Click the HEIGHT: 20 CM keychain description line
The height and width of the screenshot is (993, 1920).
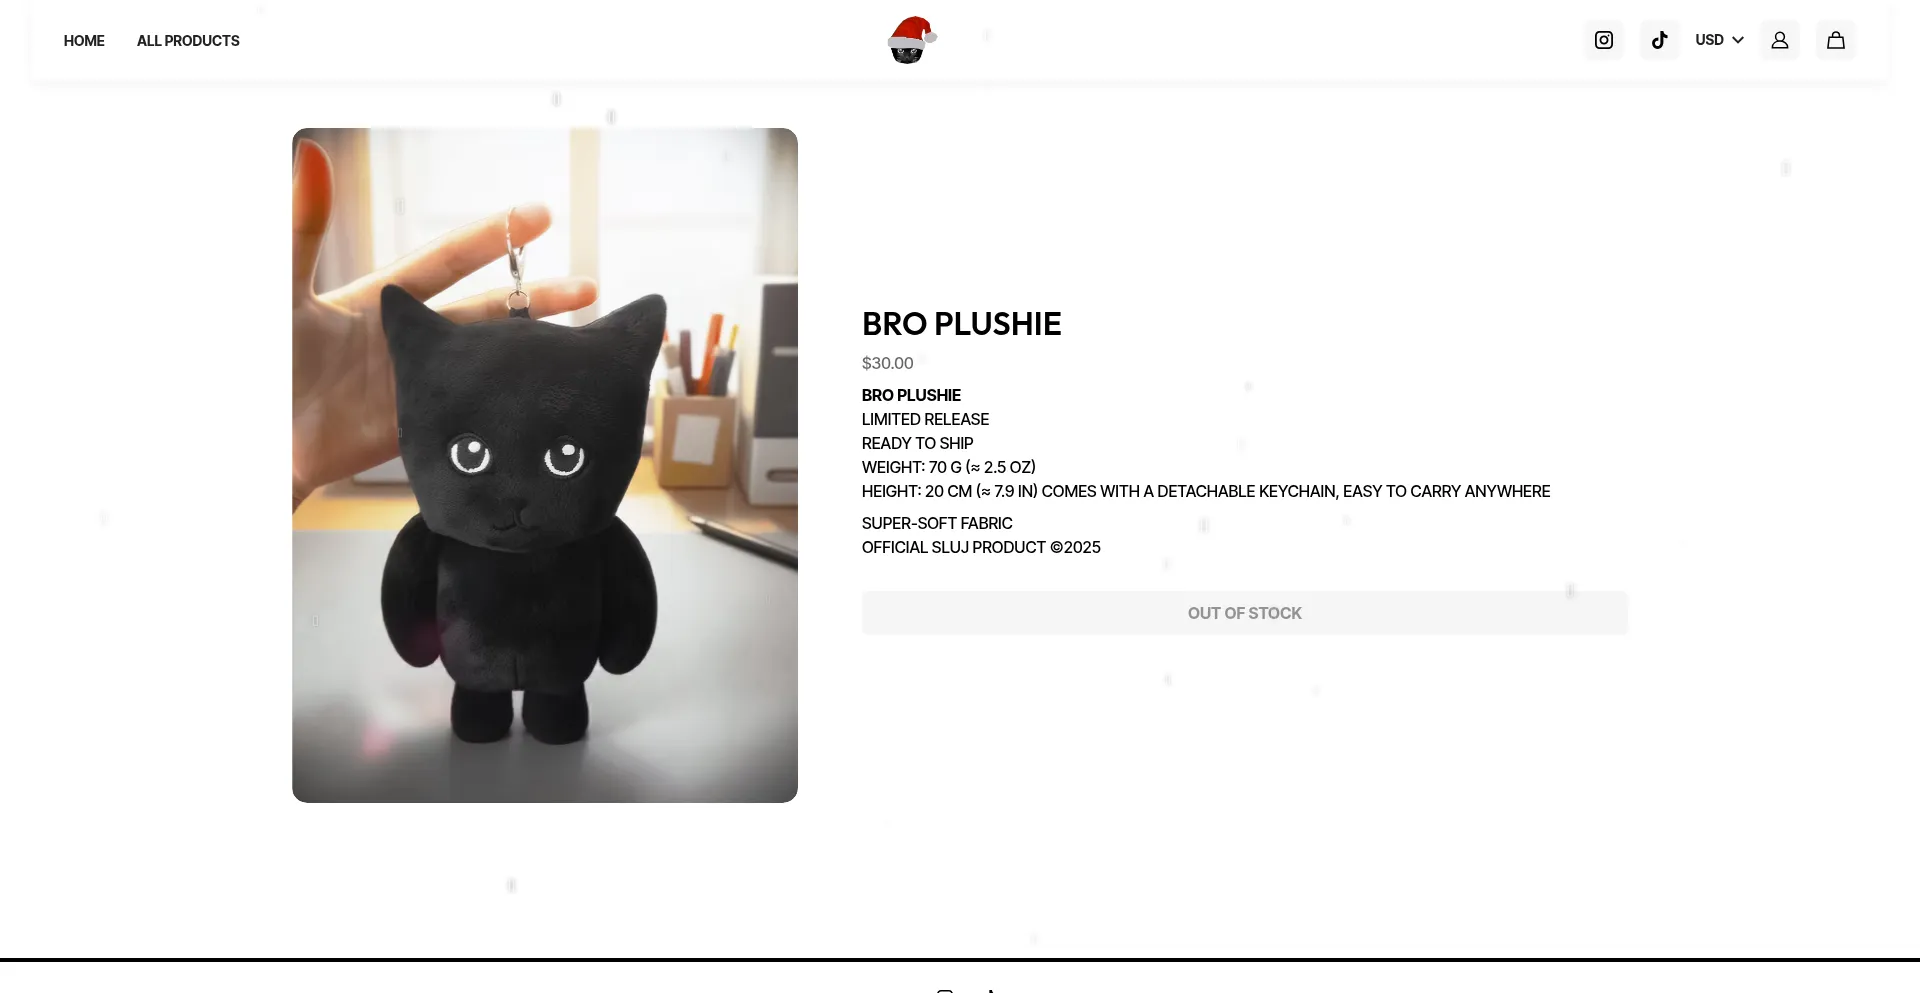[x=1206, y=491]
